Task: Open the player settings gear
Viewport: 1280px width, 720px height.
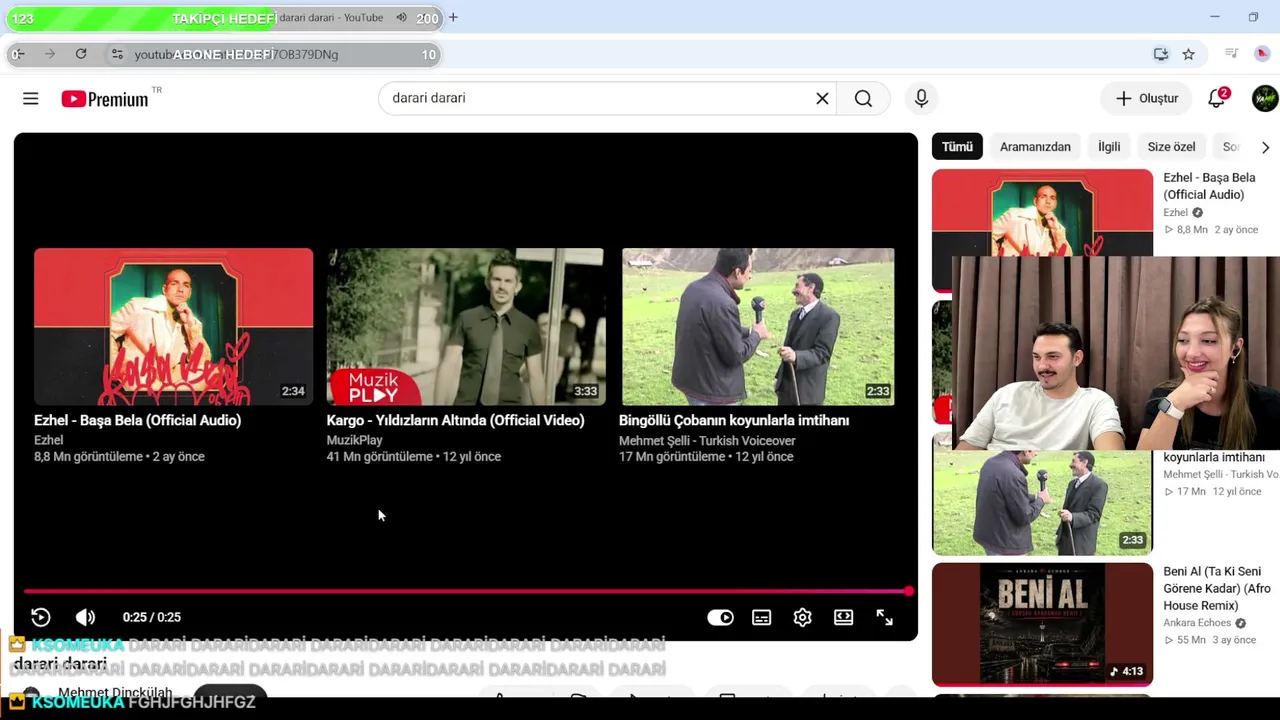Action: (802, 617)
